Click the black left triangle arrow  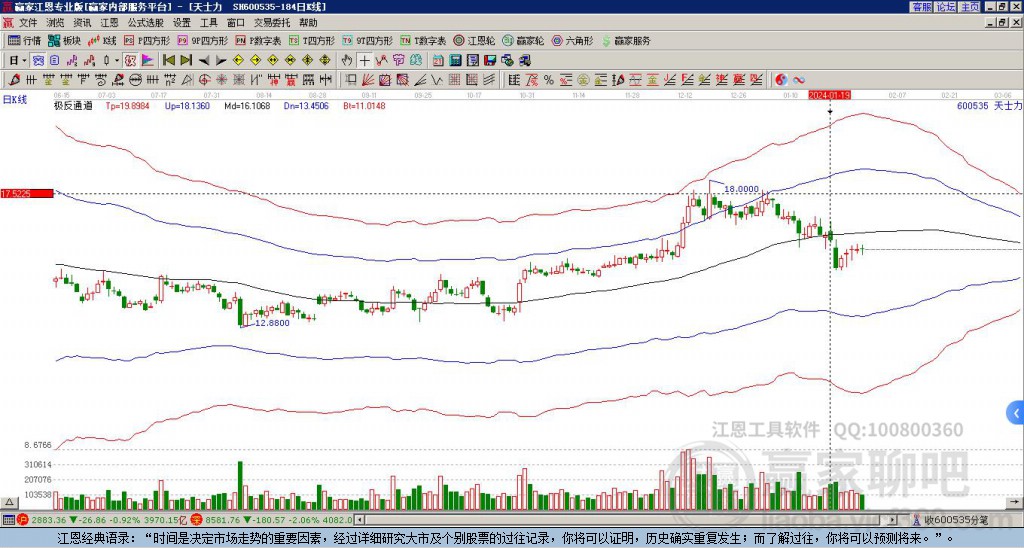pos(204,60)
